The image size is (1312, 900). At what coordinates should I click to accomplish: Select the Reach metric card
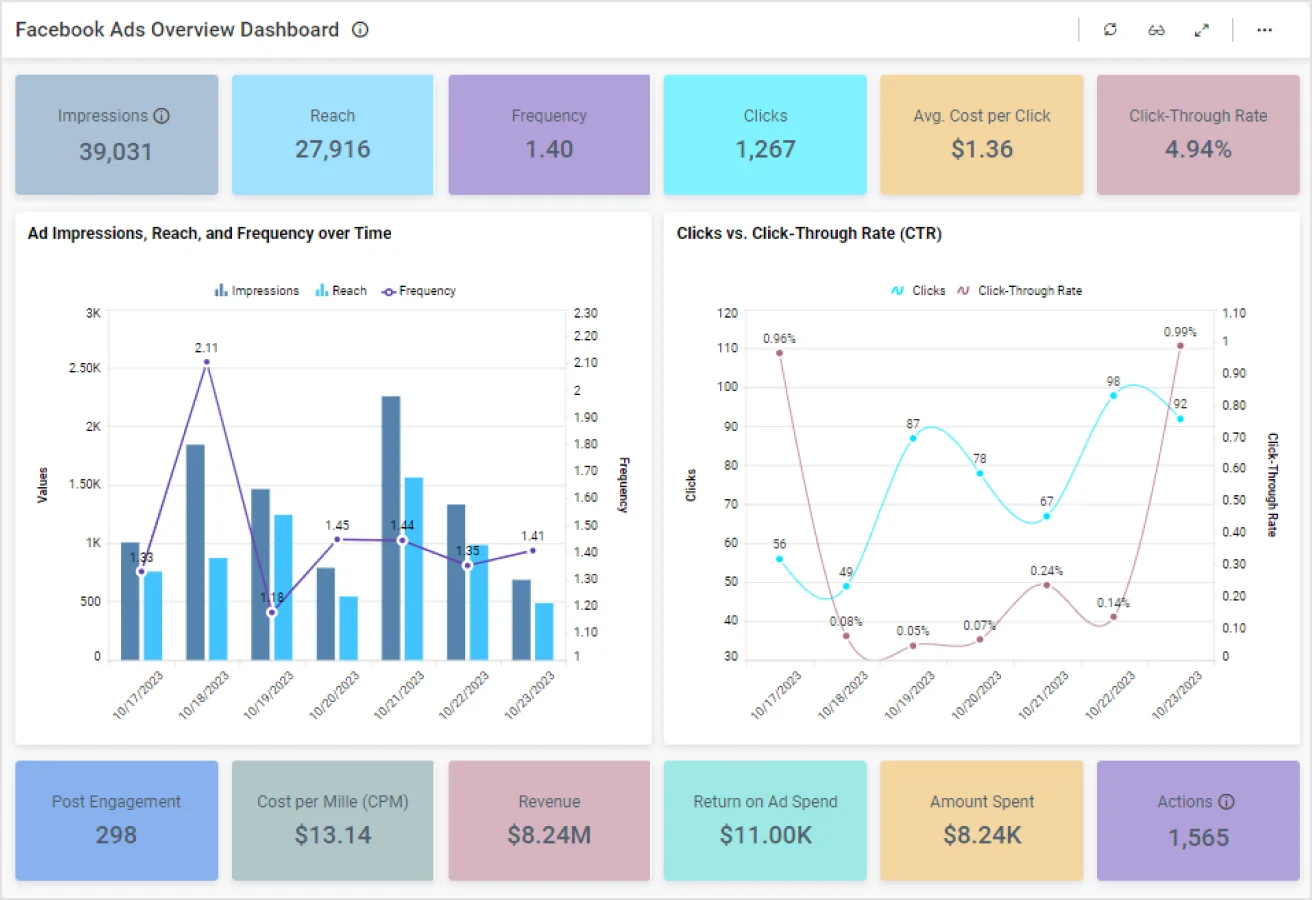click(x=332, y=135)
